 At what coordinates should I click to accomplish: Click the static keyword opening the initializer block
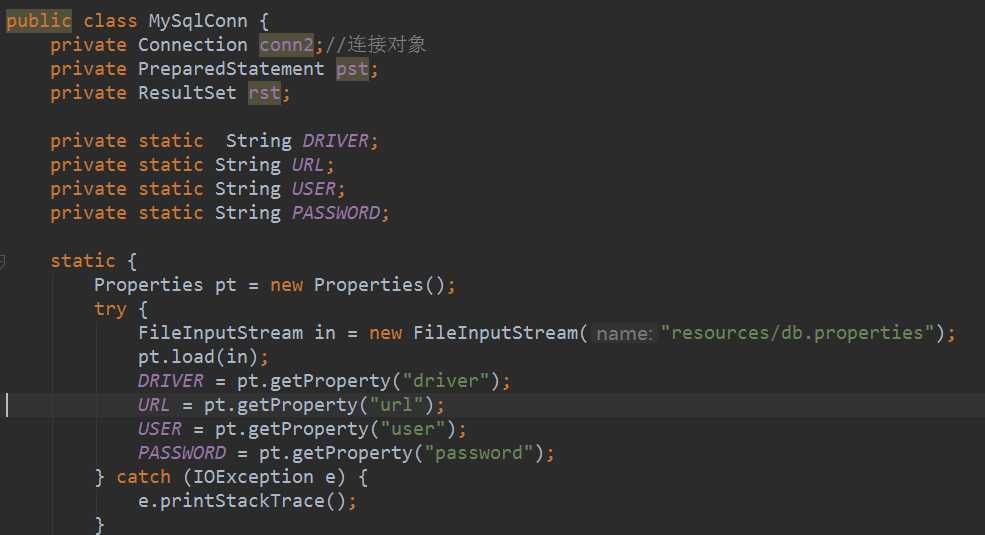pyautogui.click(x=83, y=261)
